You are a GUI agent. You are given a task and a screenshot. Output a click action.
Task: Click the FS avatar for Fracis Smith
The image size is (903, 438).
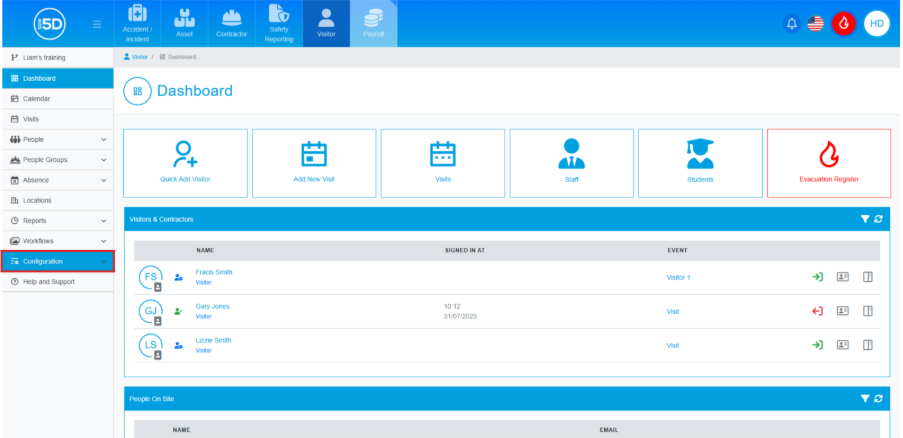click(151, 277)
